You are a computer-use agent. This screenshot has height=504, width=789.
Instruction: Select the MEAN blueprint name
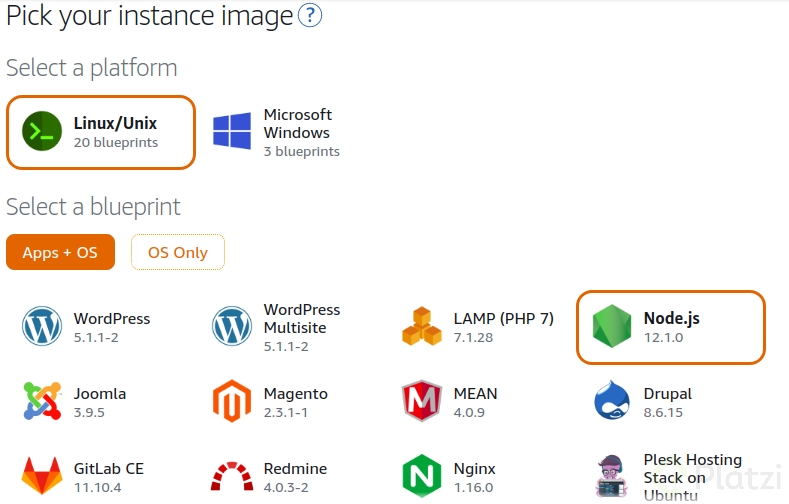476,393
